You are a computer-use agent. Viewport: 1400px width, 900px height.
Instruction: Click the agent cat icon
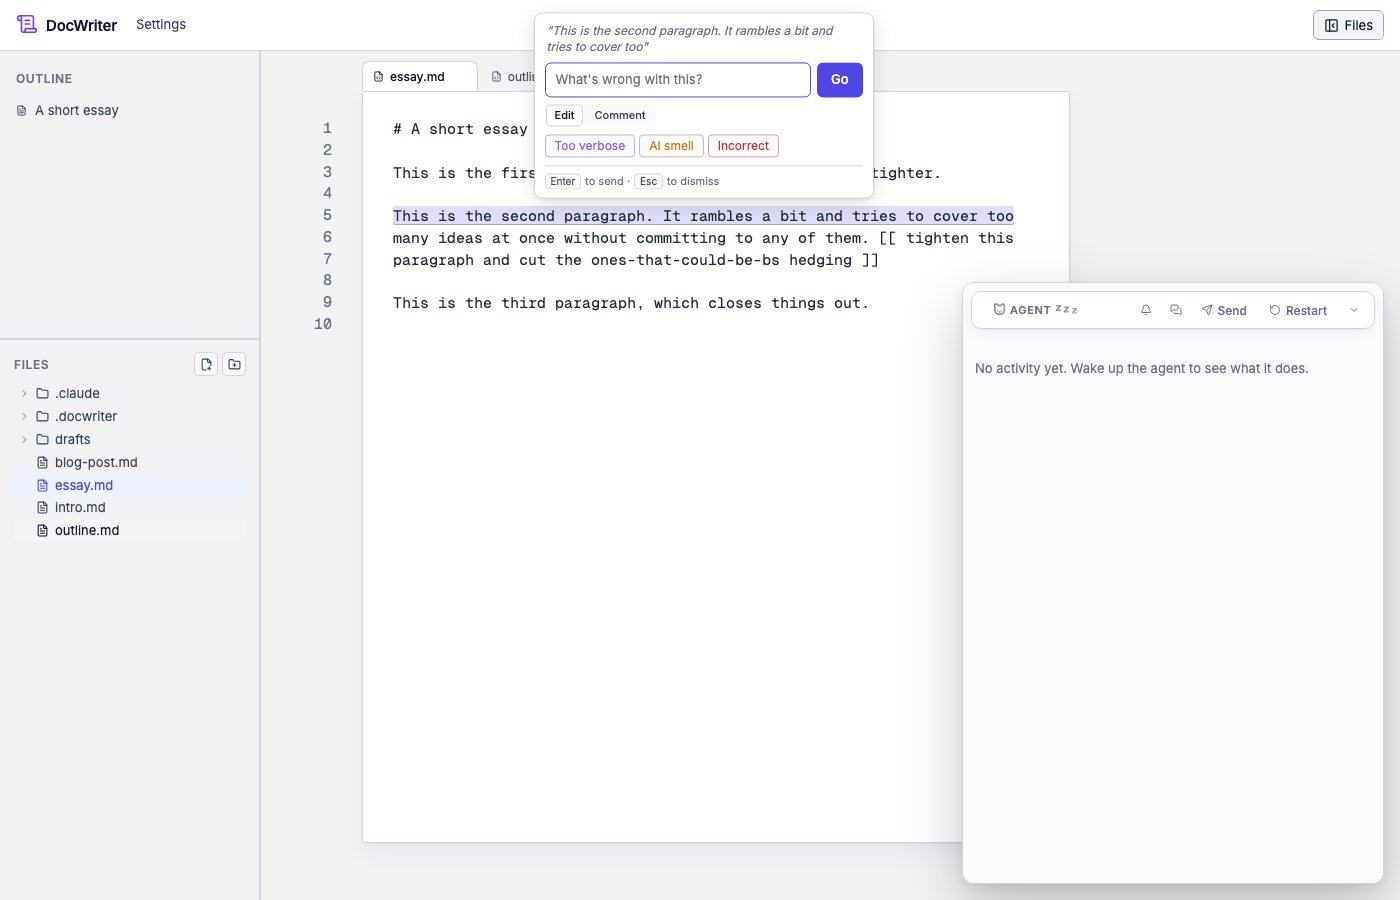click(999, 310)
